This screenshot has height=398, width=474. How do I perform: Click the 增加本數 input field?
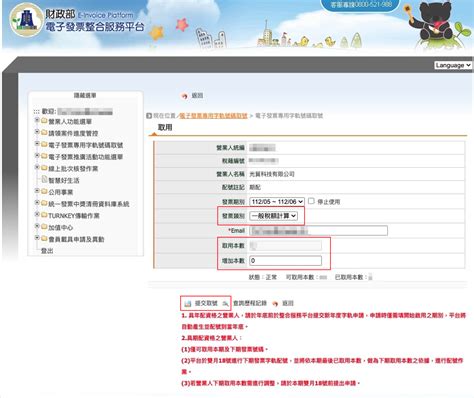pyautogui.click(x=285, y=261)
